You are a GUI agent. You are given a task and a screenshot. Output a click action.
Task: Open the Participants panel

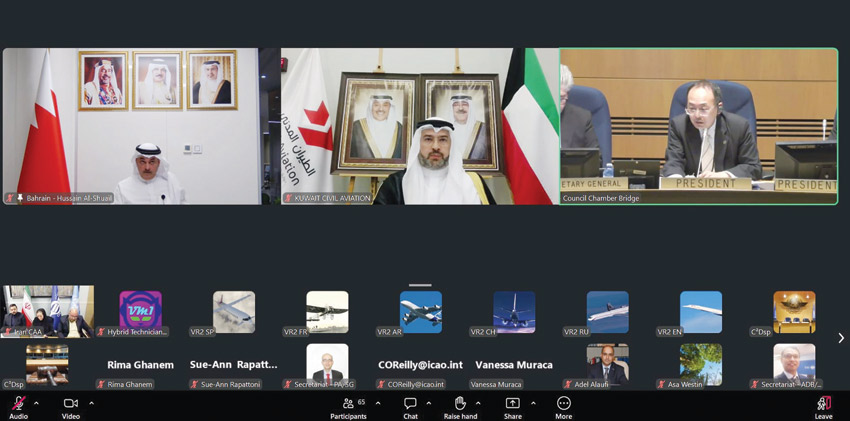pyautogui.click(x=348, y=403)
